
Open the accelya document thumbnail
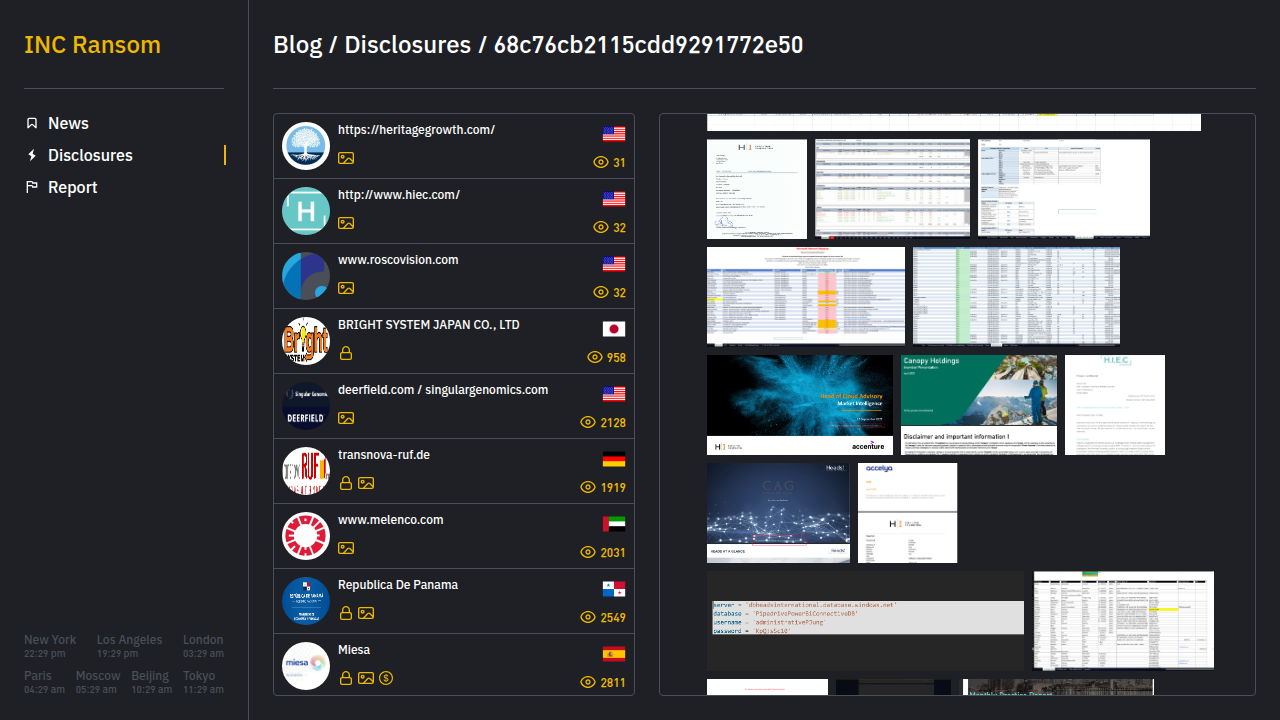click(x=907, y=513)
